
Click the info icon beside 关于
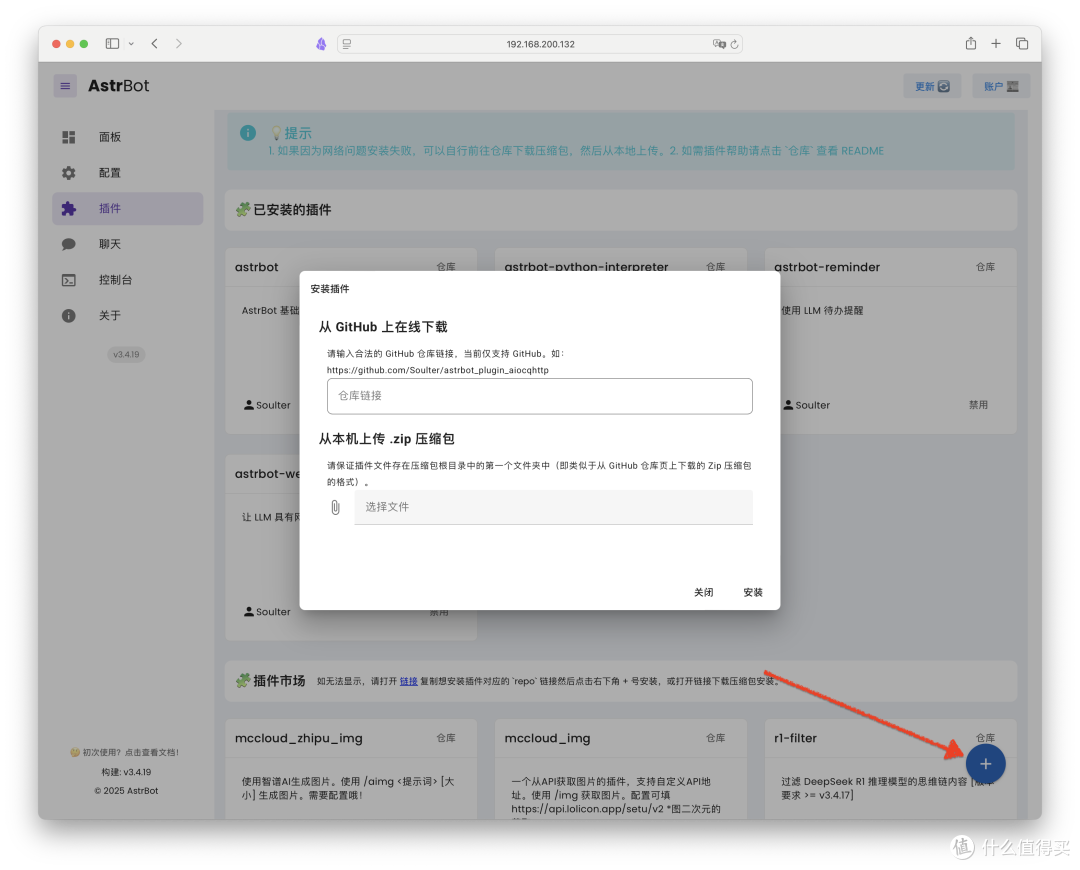pos(69,315)
